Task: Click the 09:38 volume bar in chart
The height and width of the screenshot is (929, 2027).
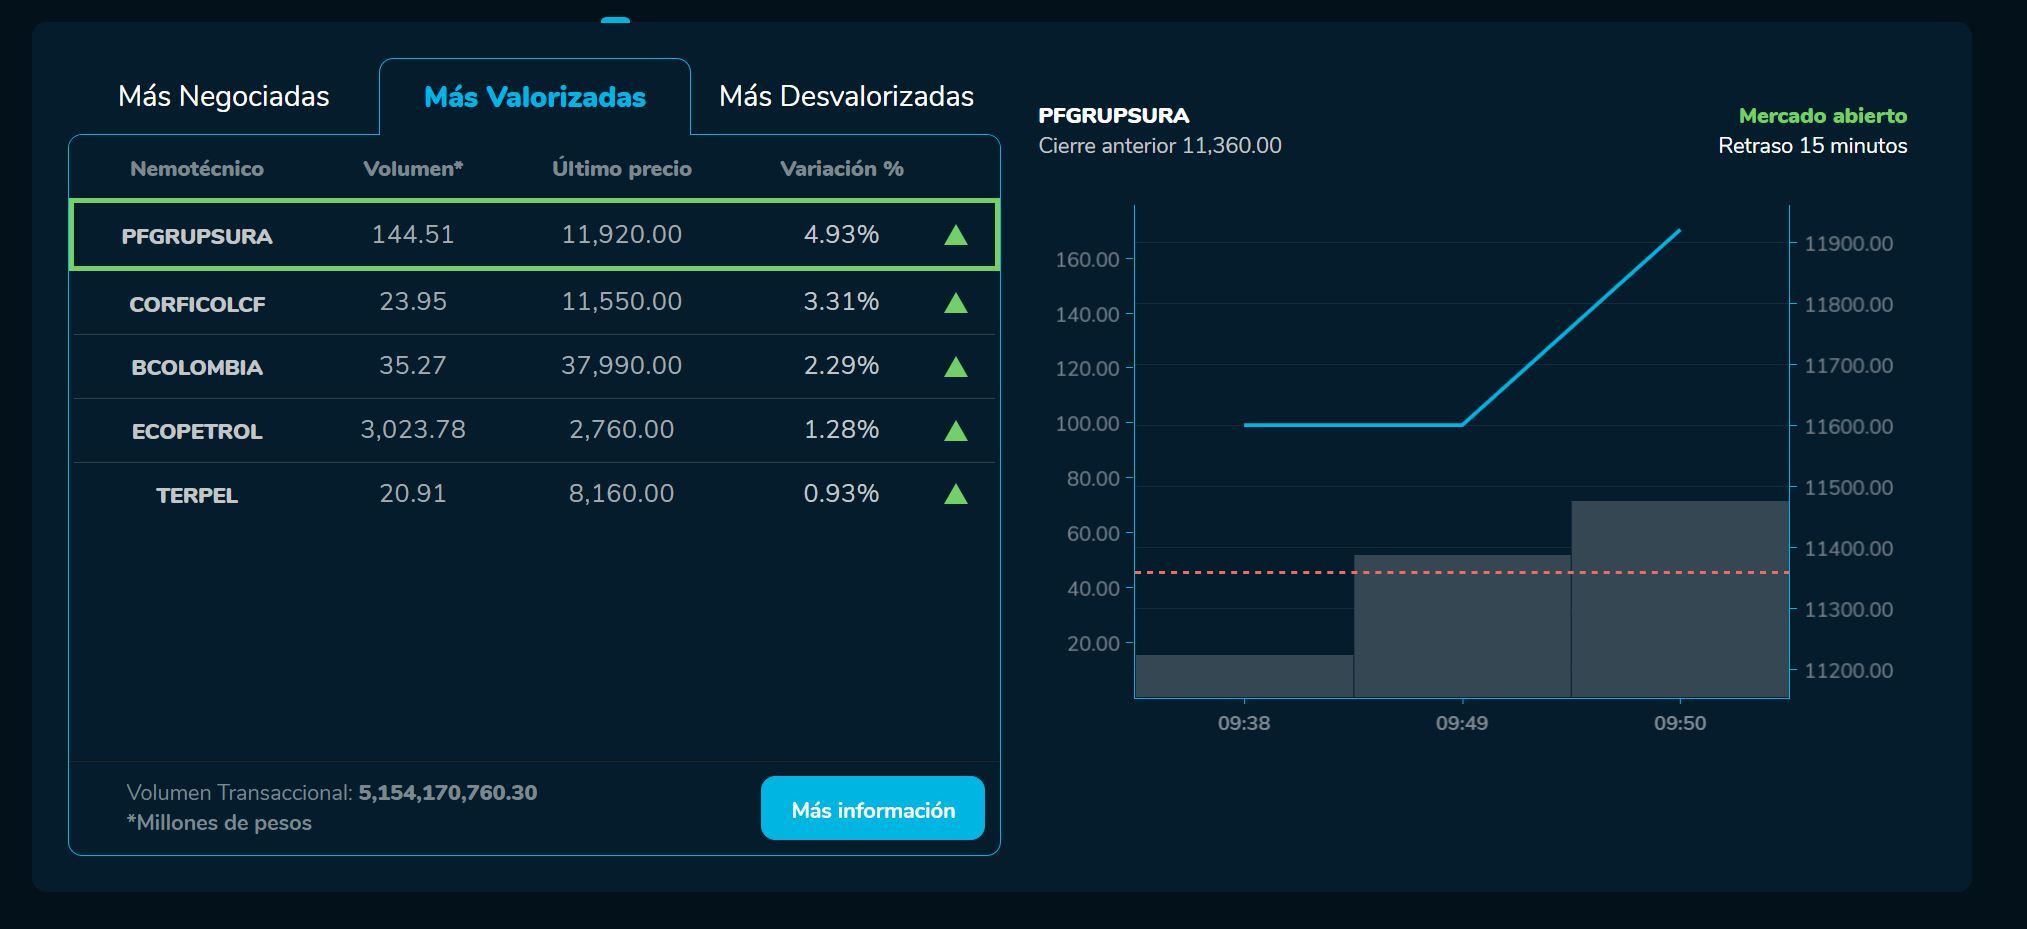Action: (x=1244, y=676)
